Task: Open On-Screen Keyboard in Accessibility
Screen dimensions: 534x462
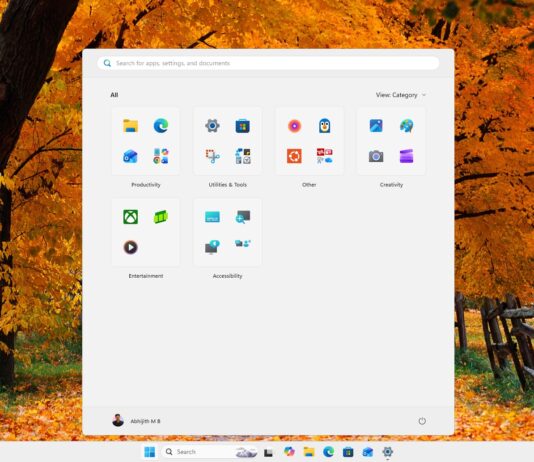Action: pos(212,217)
